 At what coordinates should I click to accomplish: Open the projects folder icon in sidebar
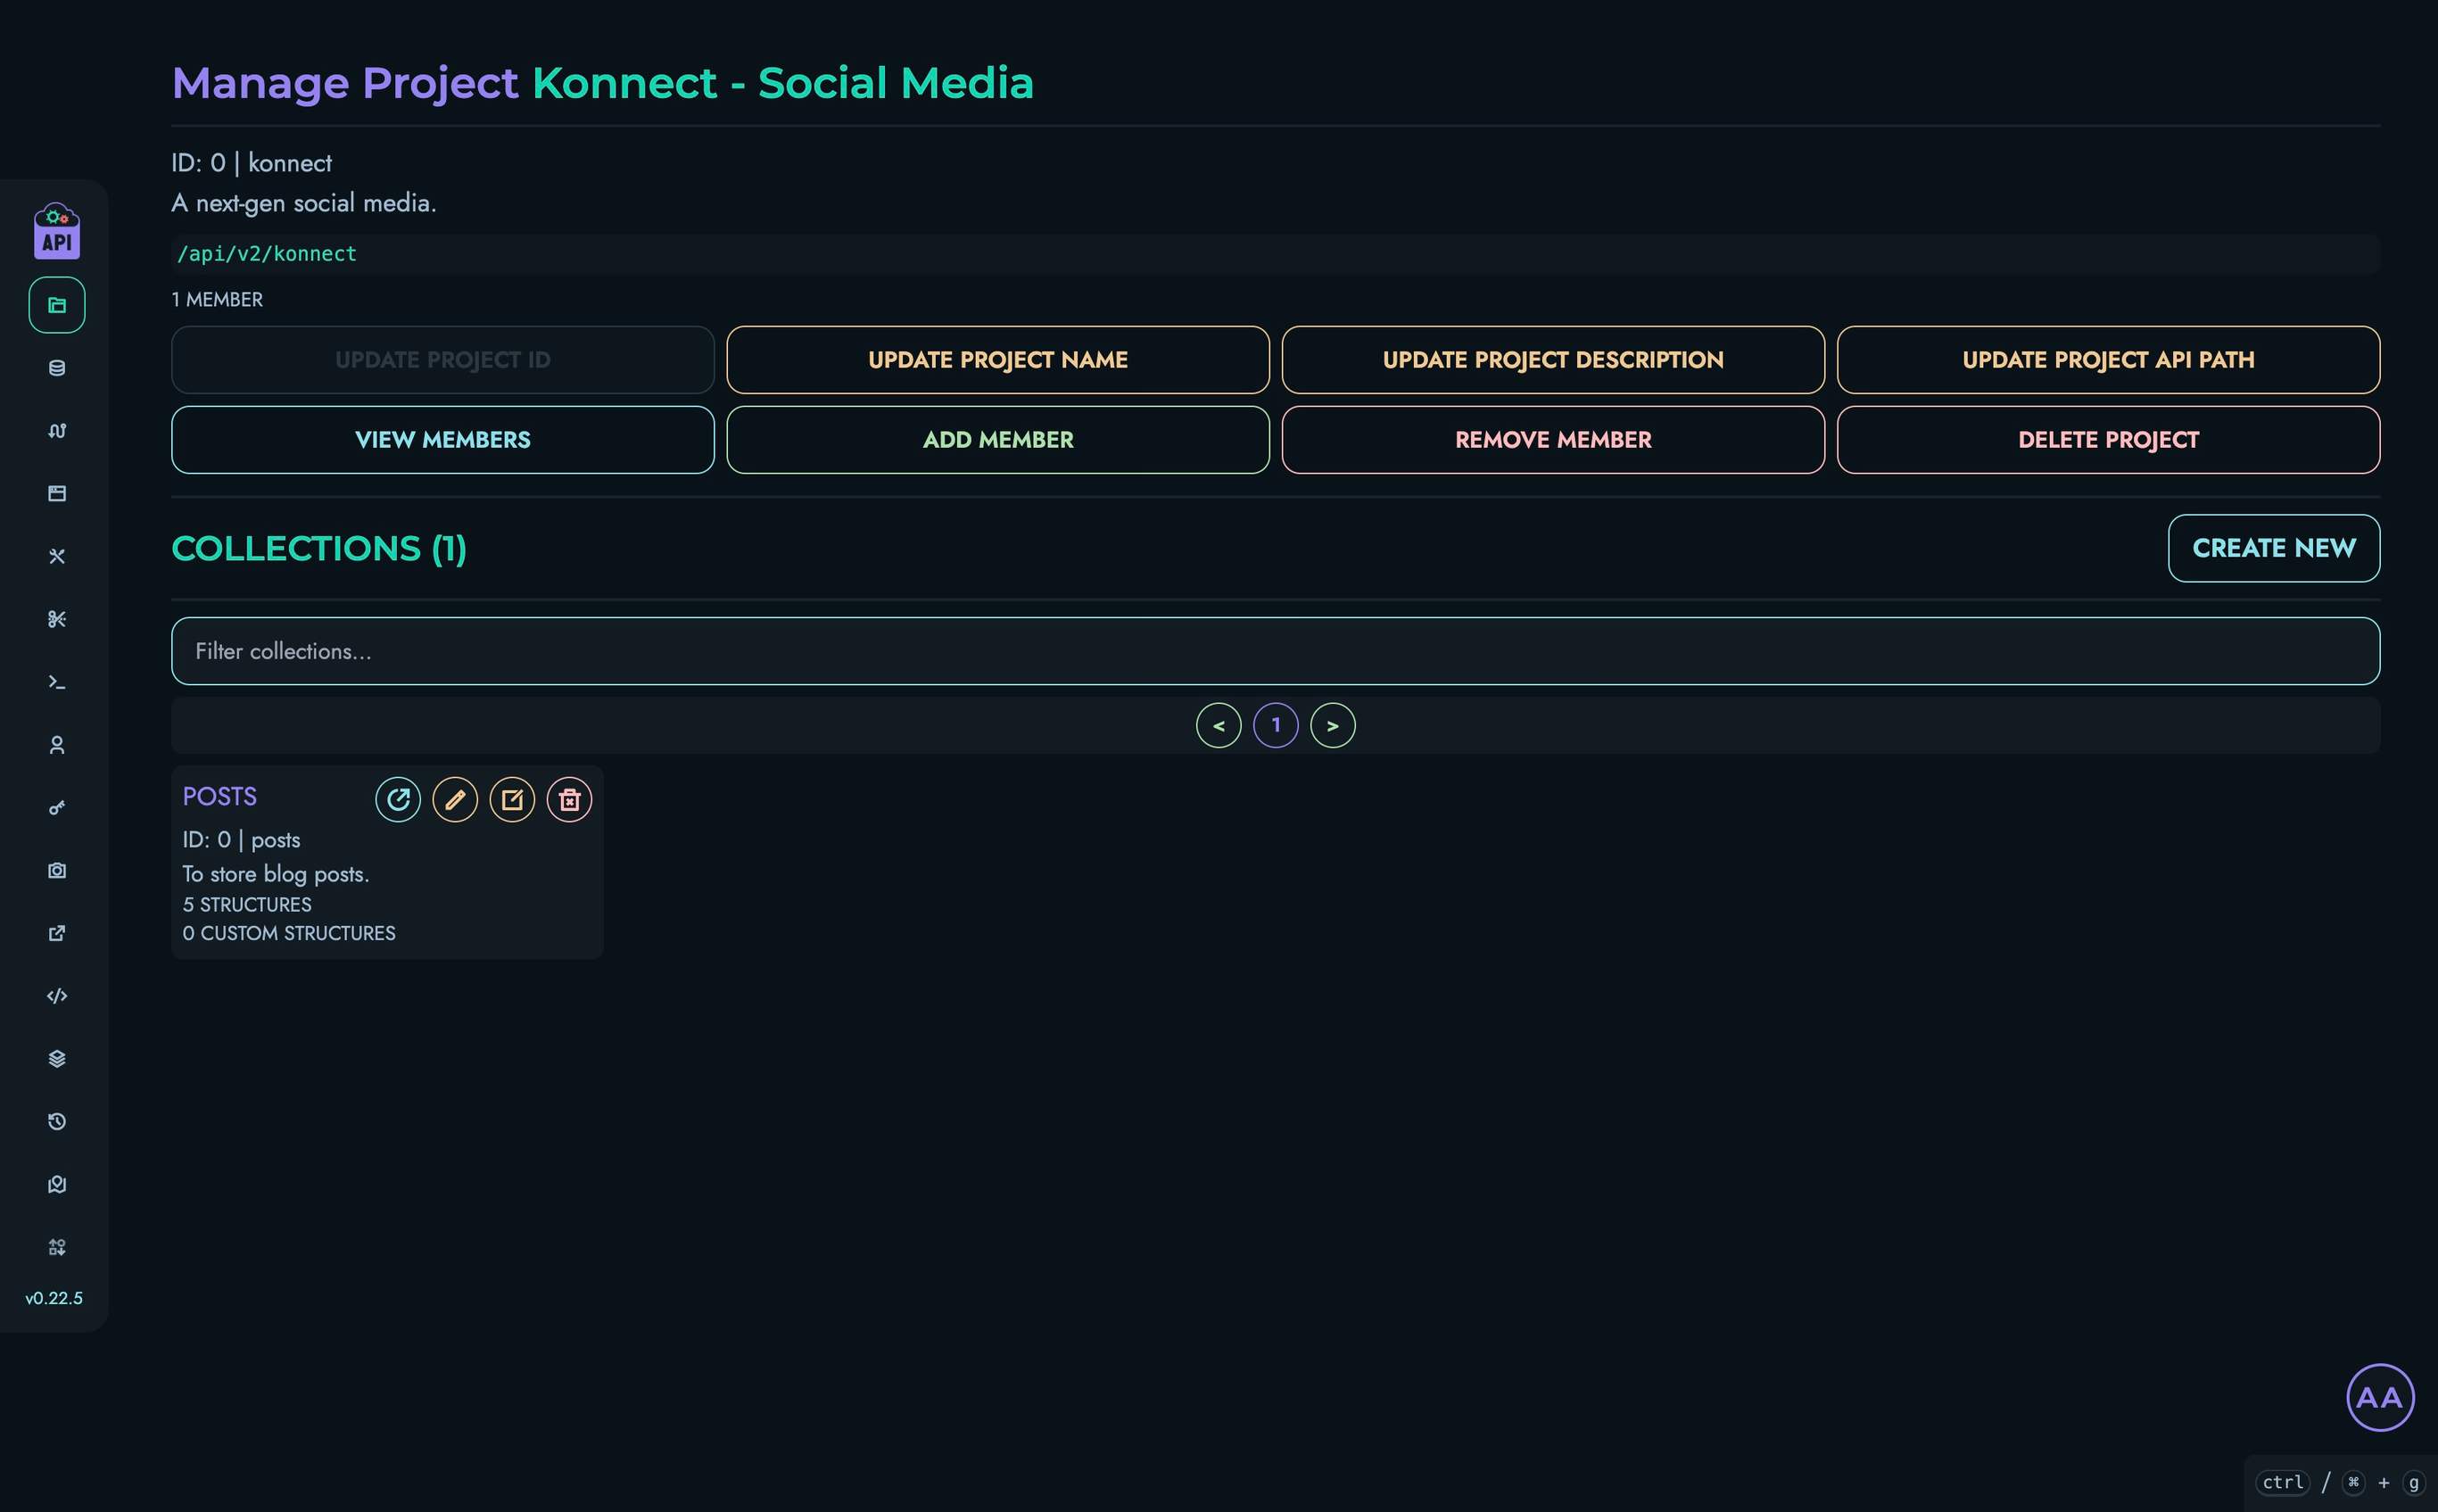pos(57,305)
